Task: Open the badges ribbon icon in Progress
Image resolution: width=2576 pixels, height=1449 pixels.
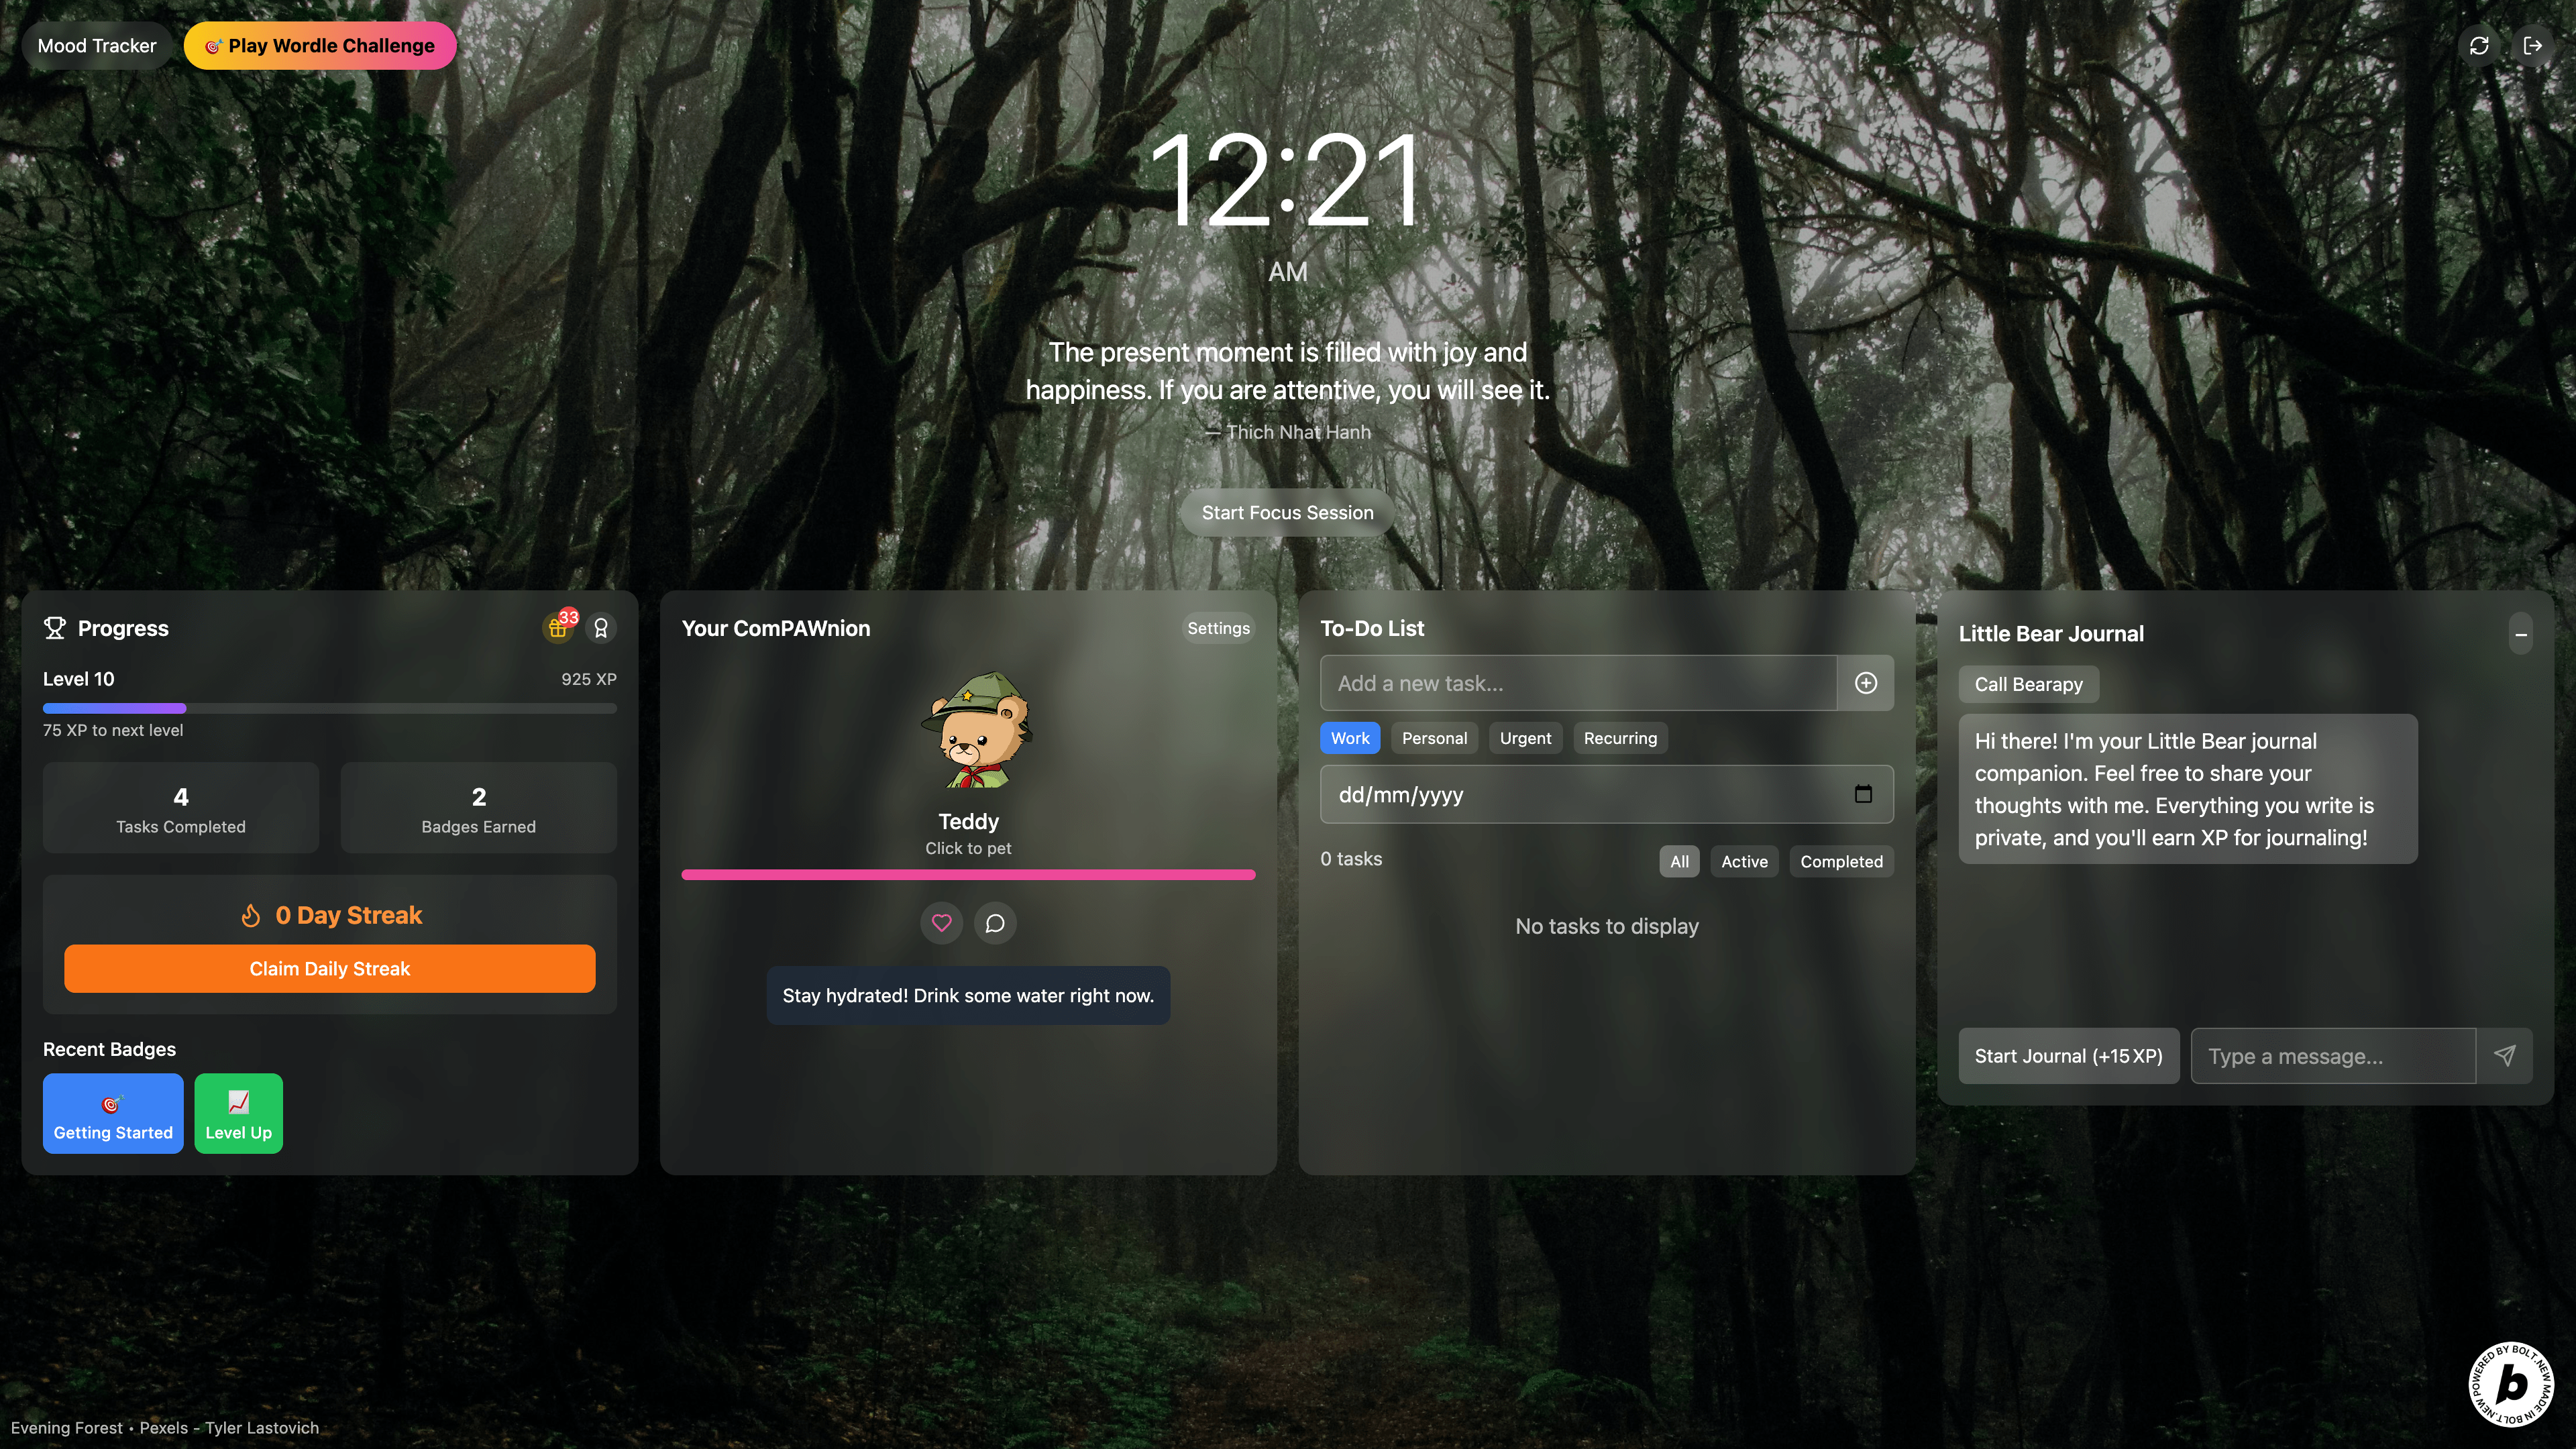Action: 601,628
